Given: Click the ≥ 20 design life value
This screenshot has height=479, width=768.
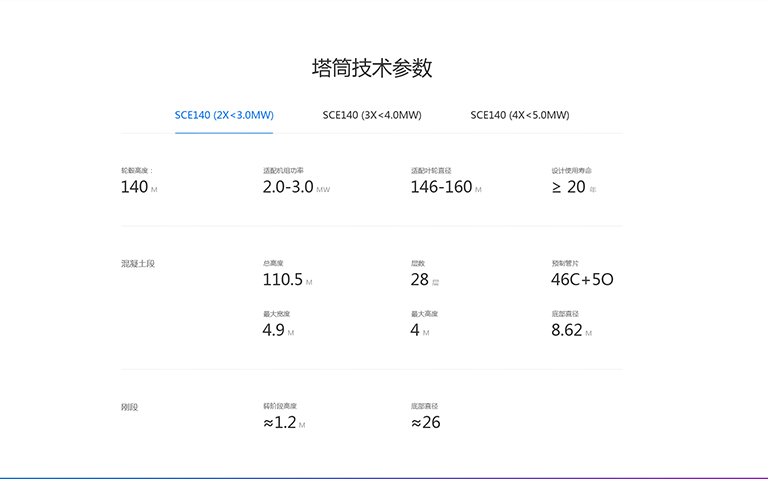Looking at the screenshot, I should [x=568, y=187].
